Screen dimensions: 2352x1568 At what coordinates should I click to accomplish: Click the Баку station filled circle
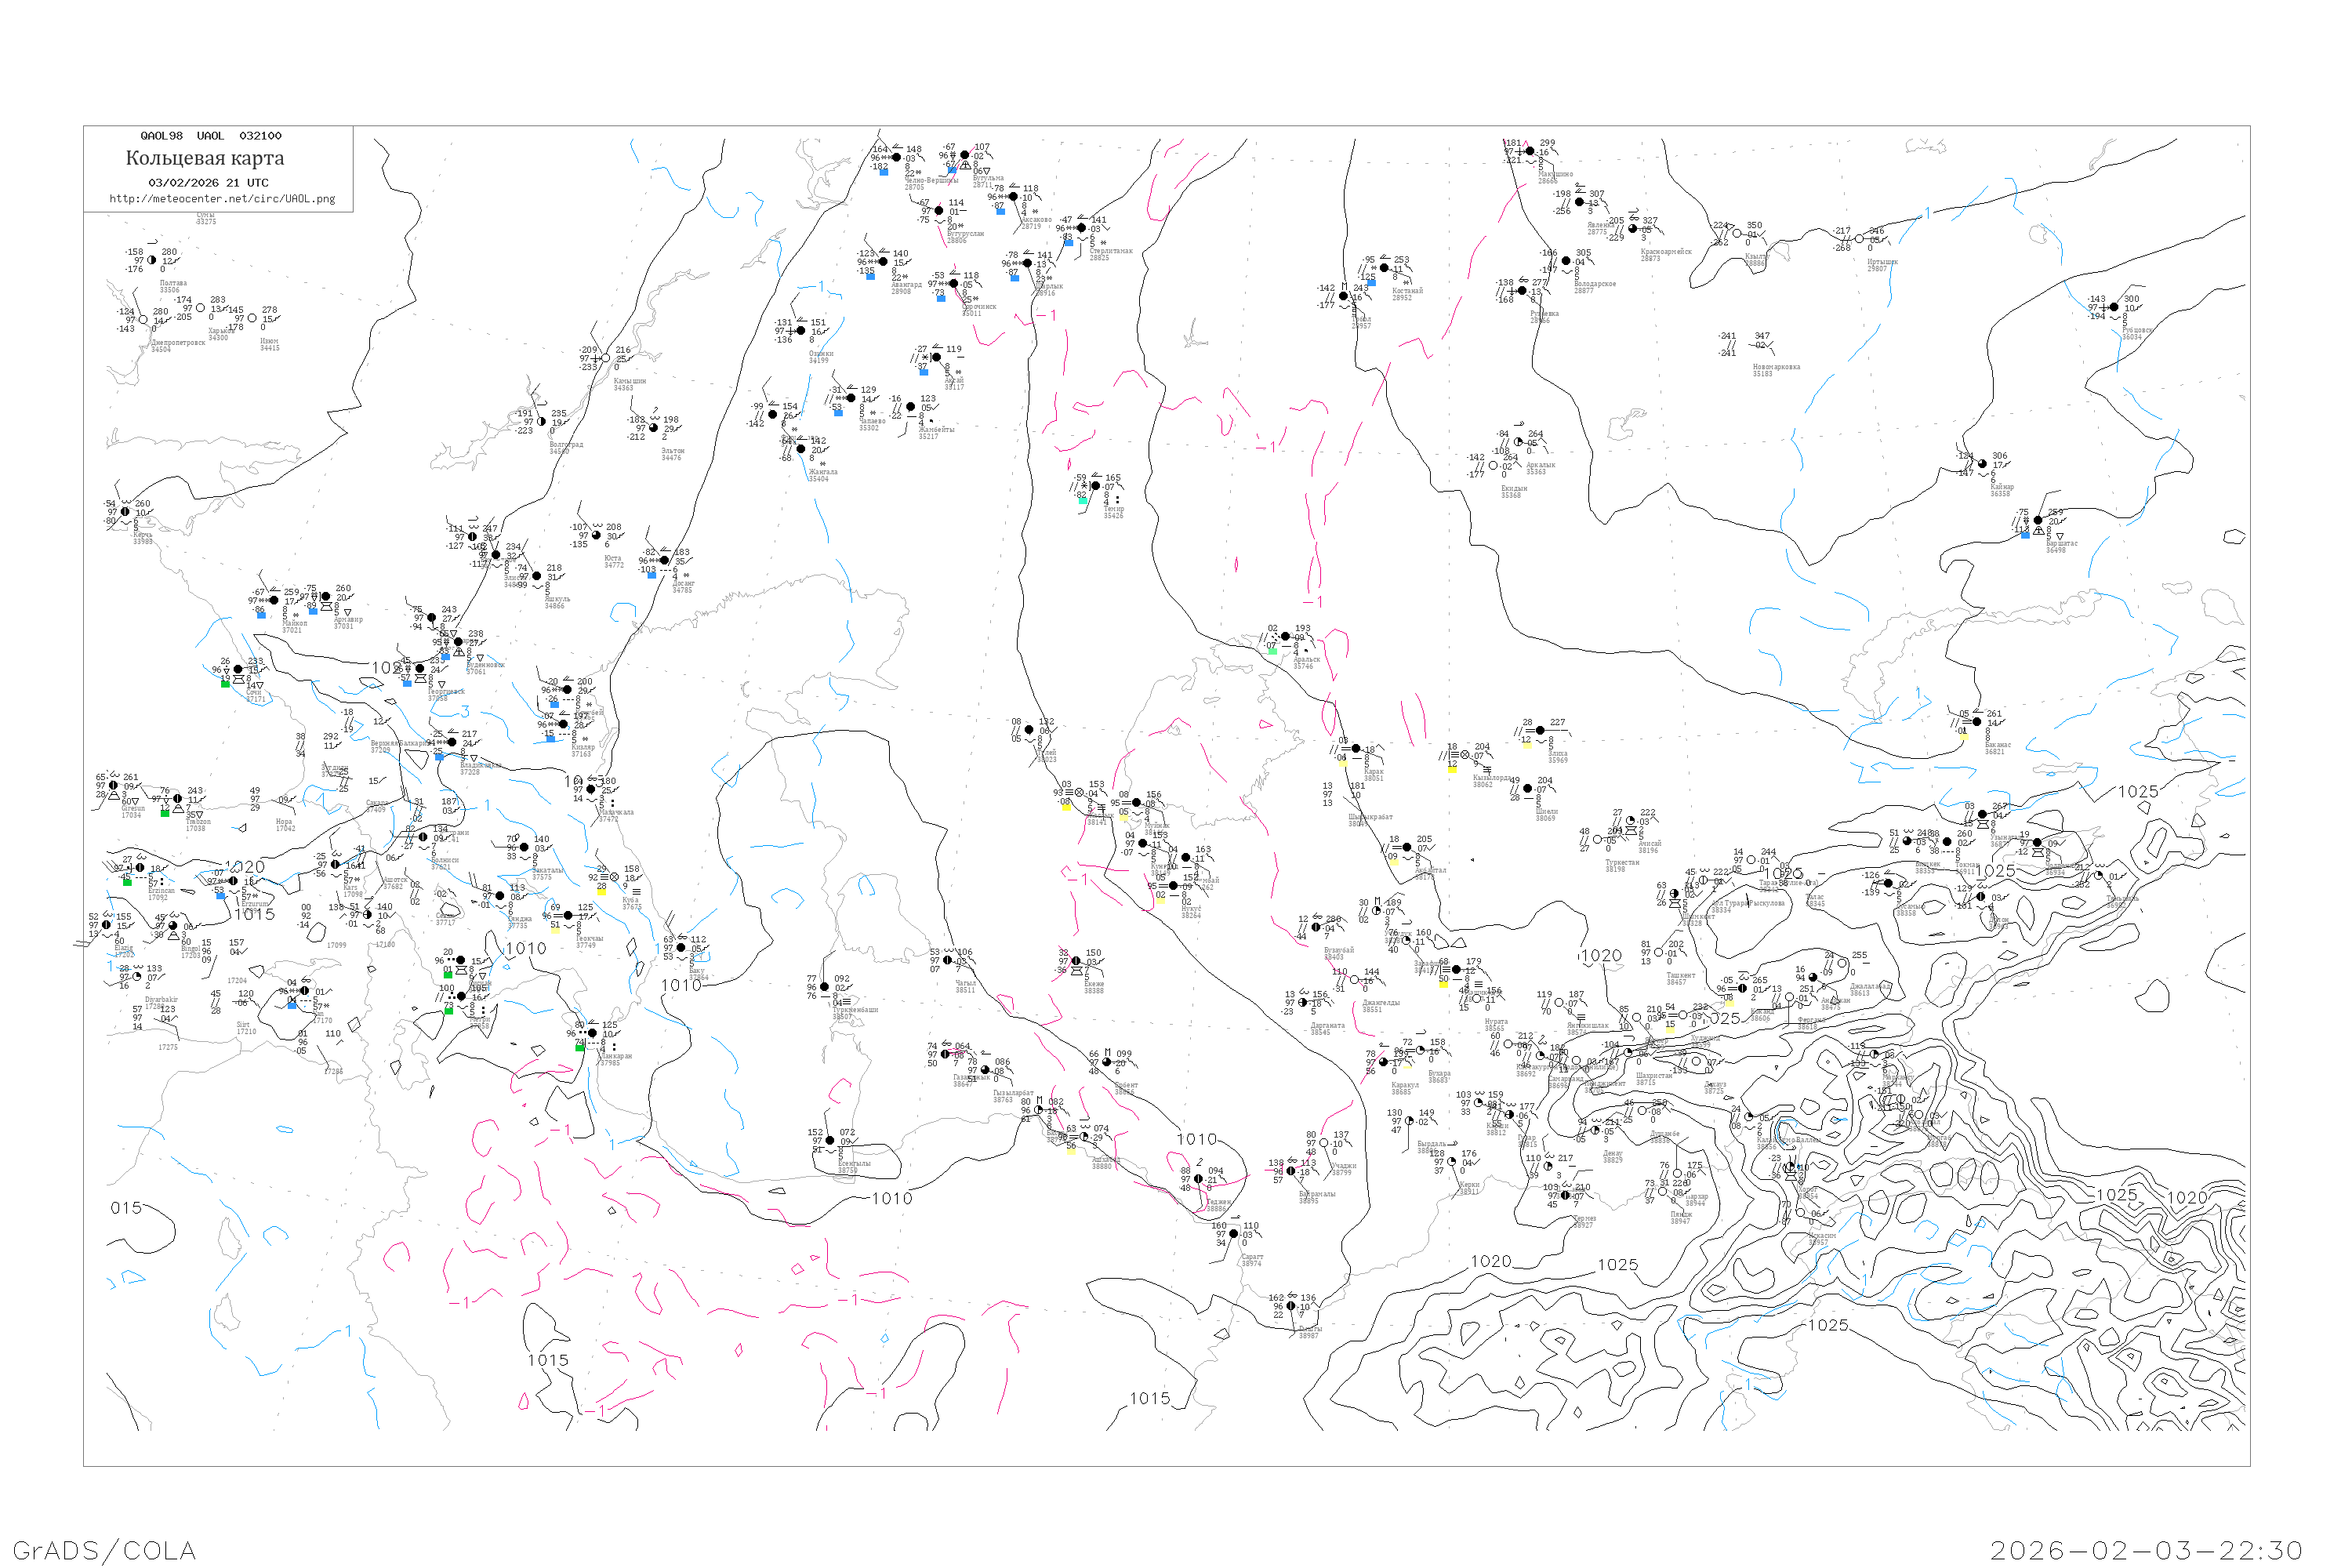click(681, 948)
